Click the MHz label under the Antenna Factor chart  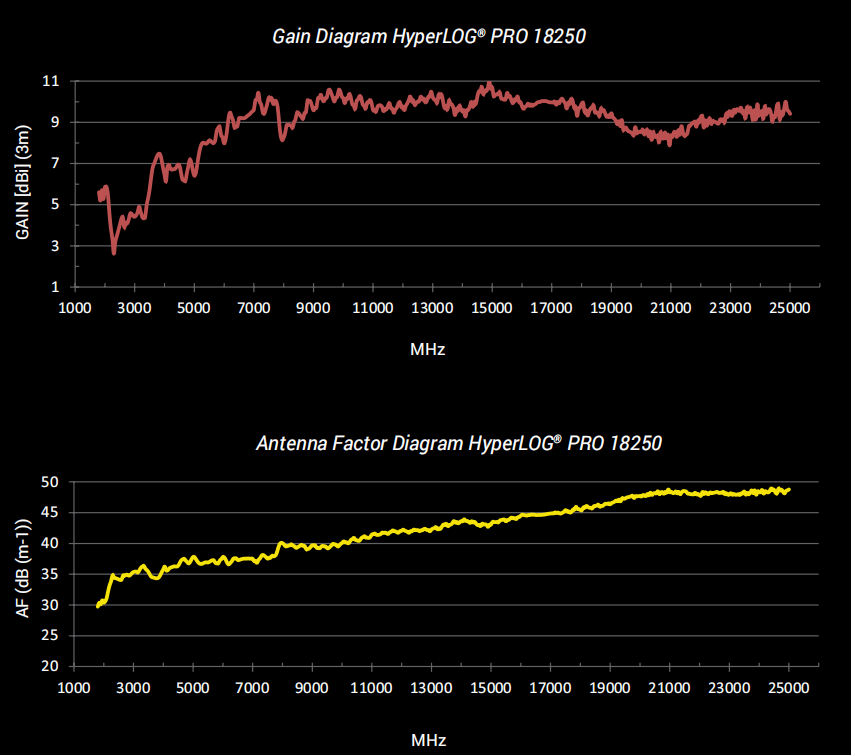[429, 740]
